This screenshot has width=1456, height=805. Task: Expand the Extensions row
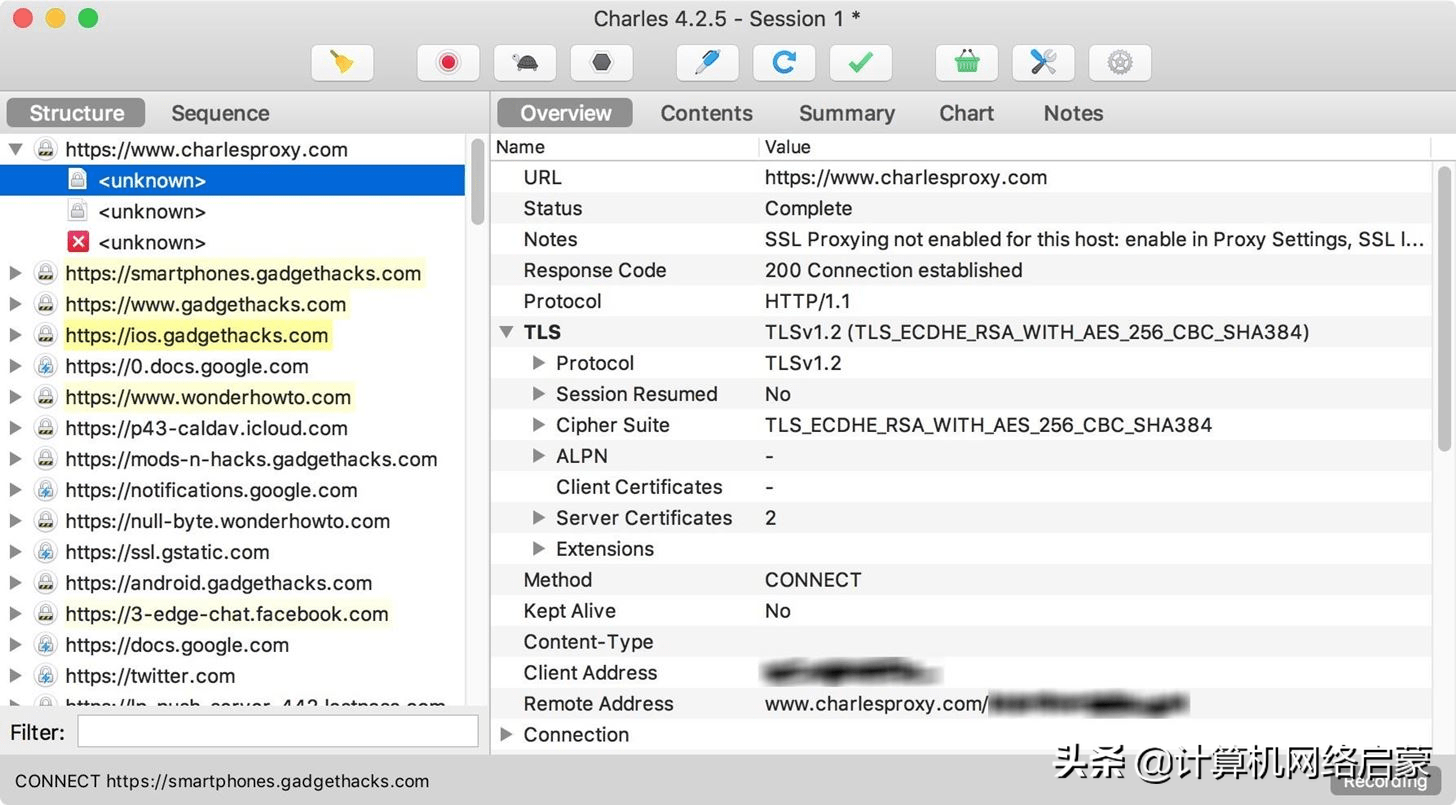coord(539,549)
